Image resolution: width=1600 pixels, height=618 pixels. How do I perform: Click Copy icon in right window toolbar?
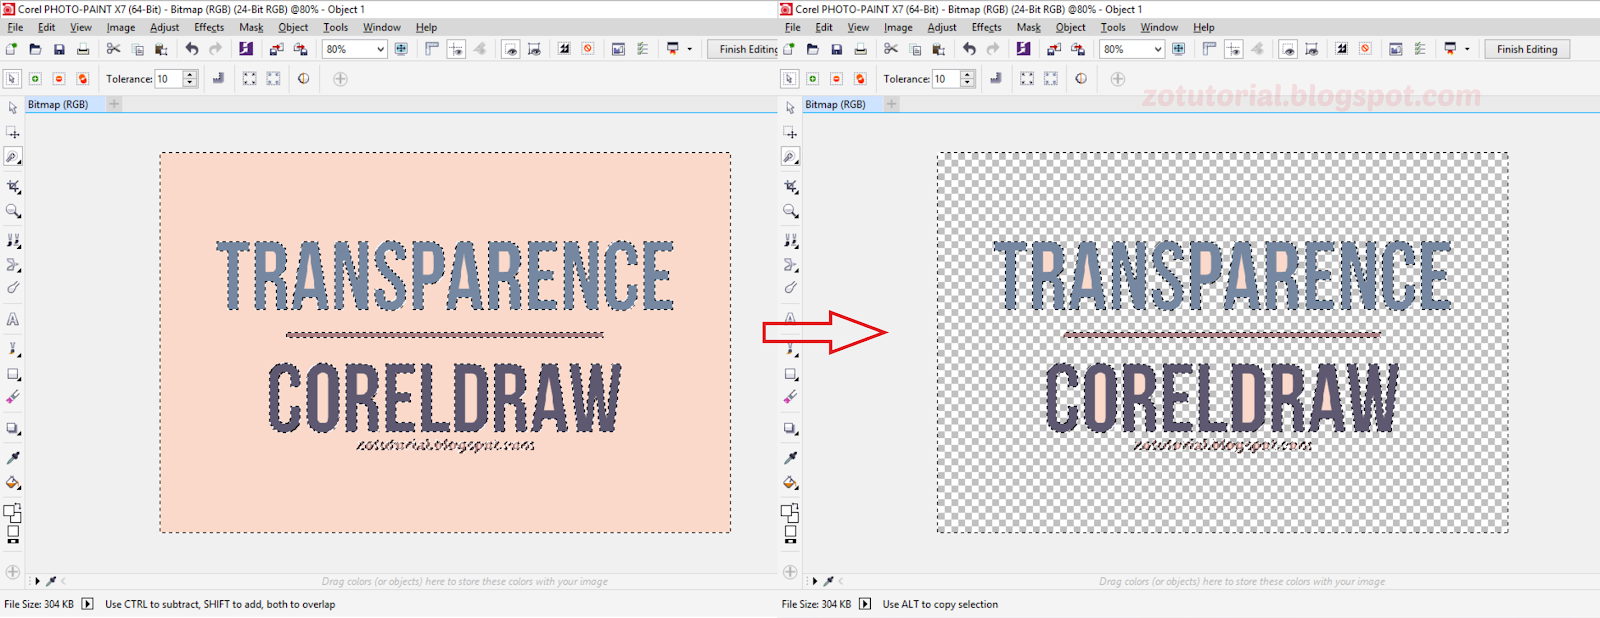(915, 49)
